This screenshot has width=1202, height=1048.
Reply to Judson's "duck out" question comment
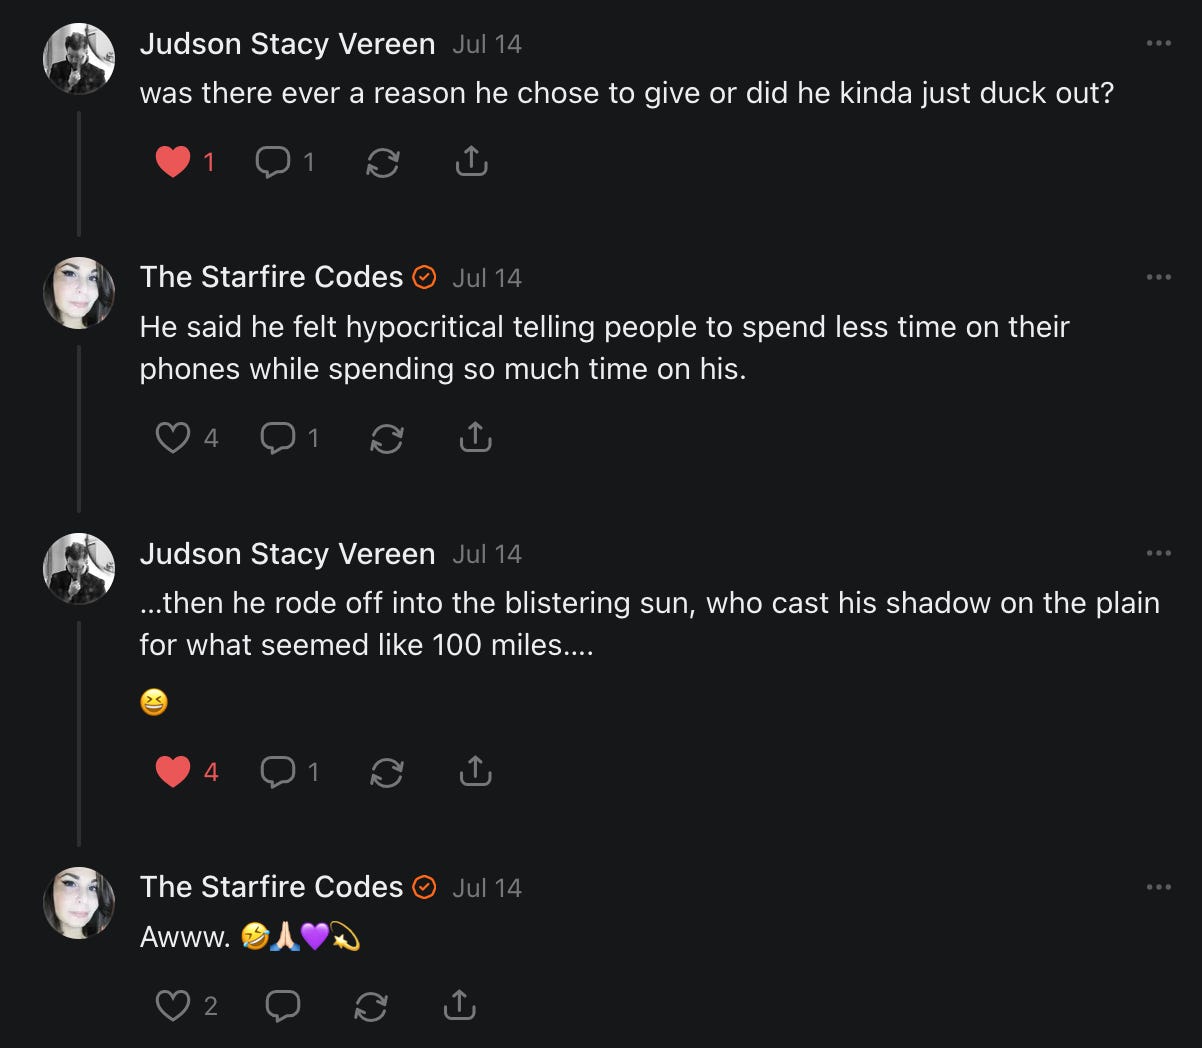[x=273, y=162]
